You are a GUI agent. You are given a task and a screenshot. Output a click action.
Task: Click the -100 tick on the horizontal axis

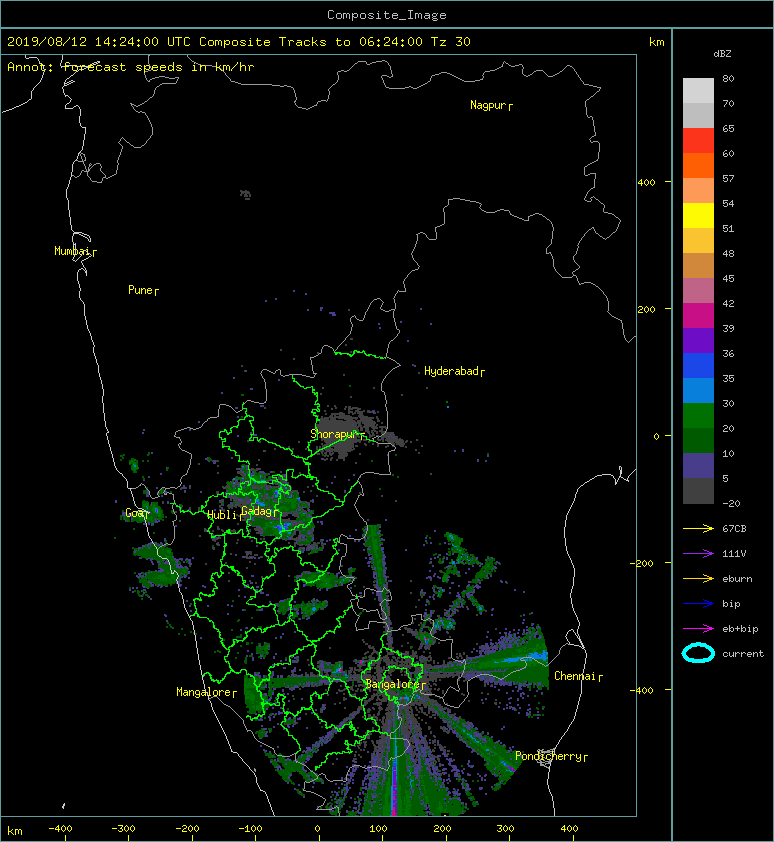tap(250, 829)
